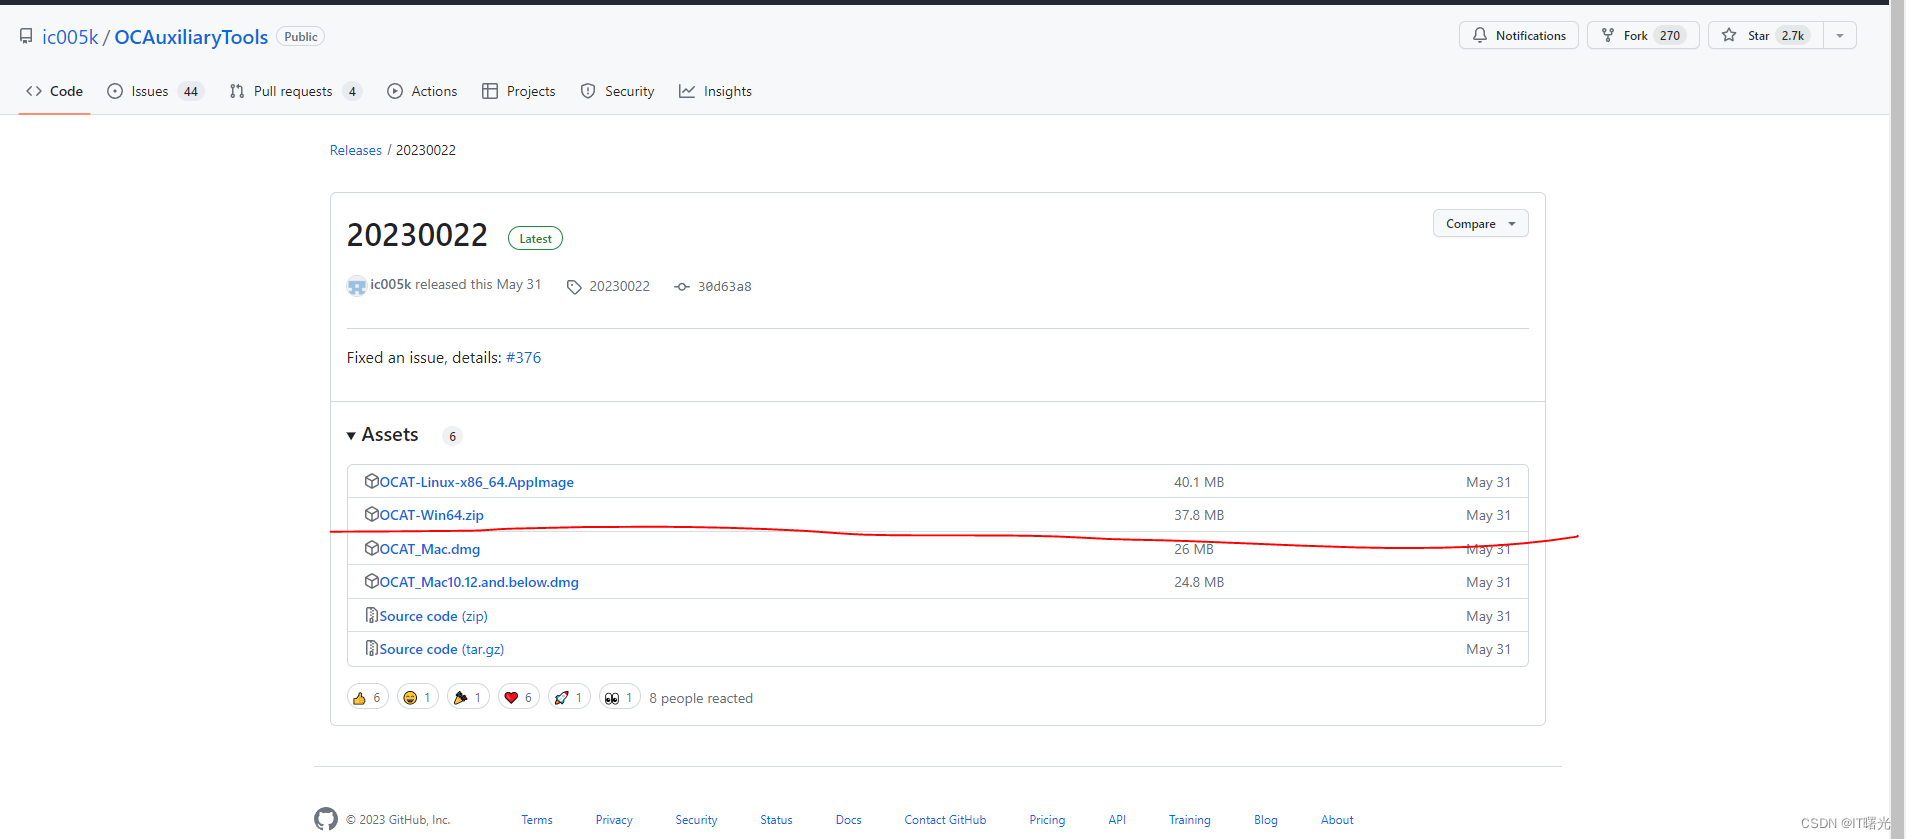Switch to the Code tab
Viewport: 1906px width, 839px height.
click(x=55, y=91)
